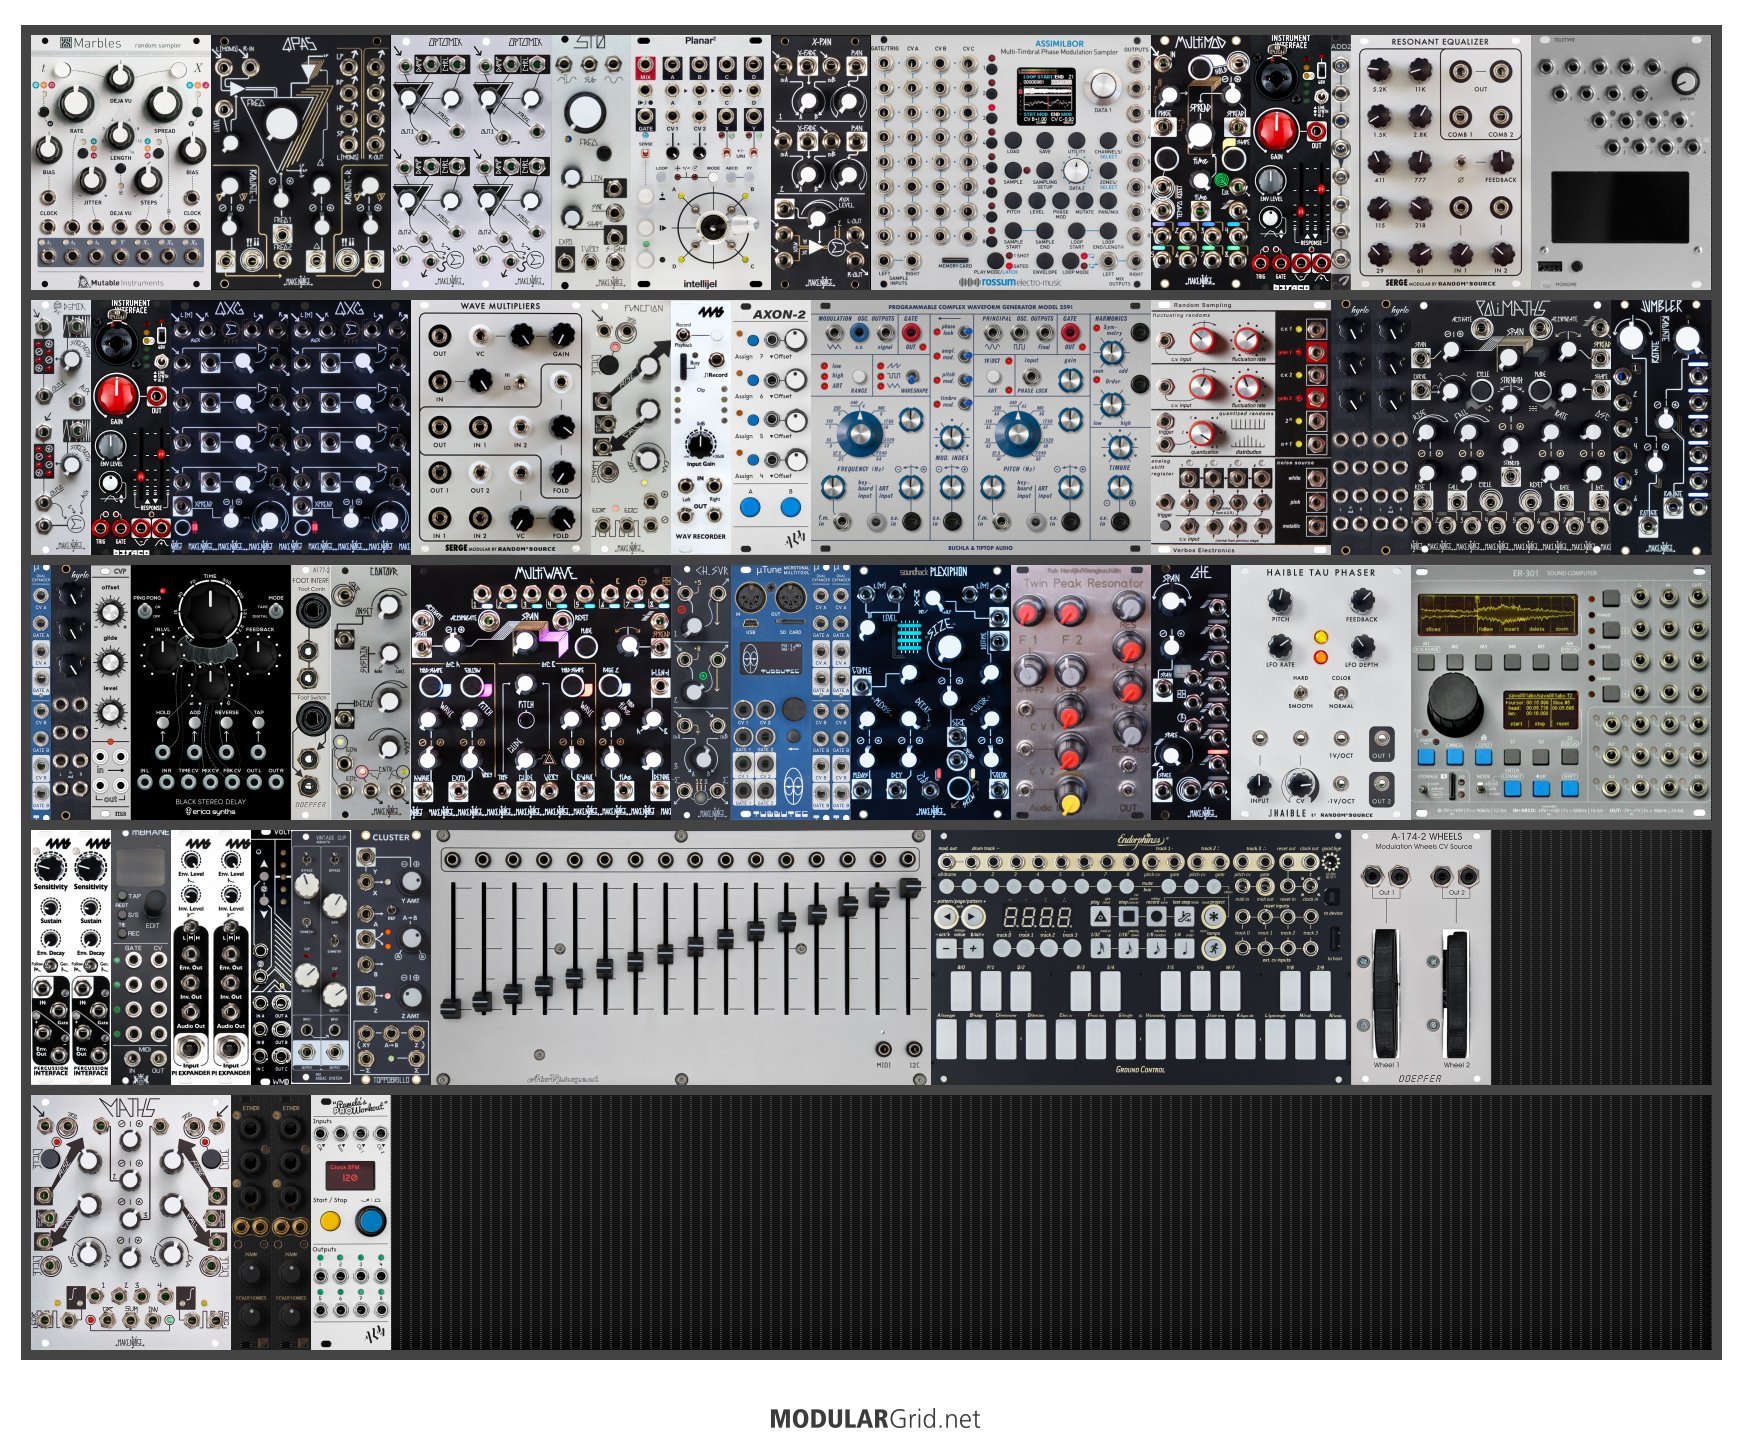Click the Erica Synths logo on Black Stereo Delay
The width and height of the screenshot is (1752, 1440).
point(210,811)
